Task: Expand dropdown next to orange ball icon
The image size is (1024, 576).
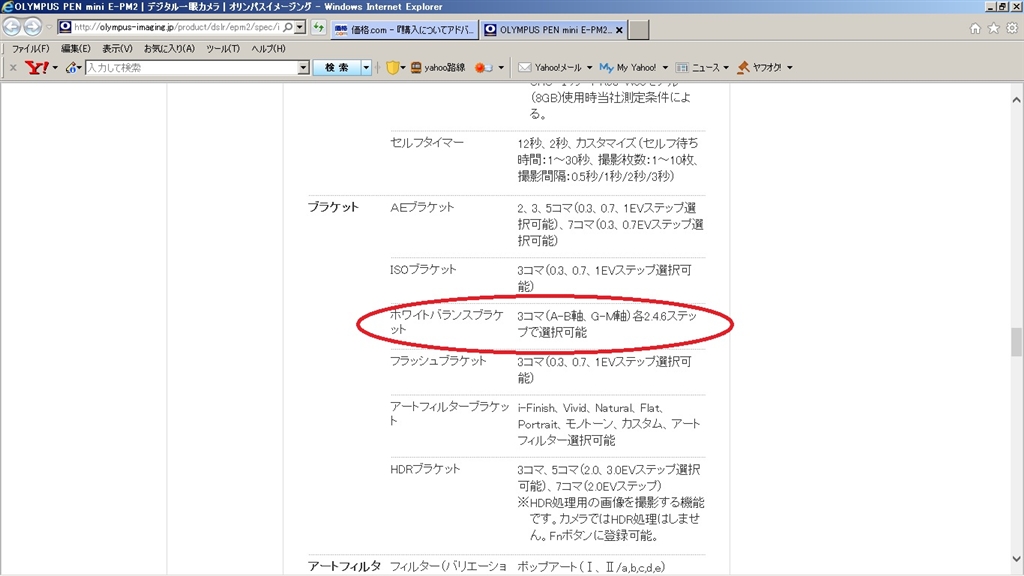Action: (501, 67)
